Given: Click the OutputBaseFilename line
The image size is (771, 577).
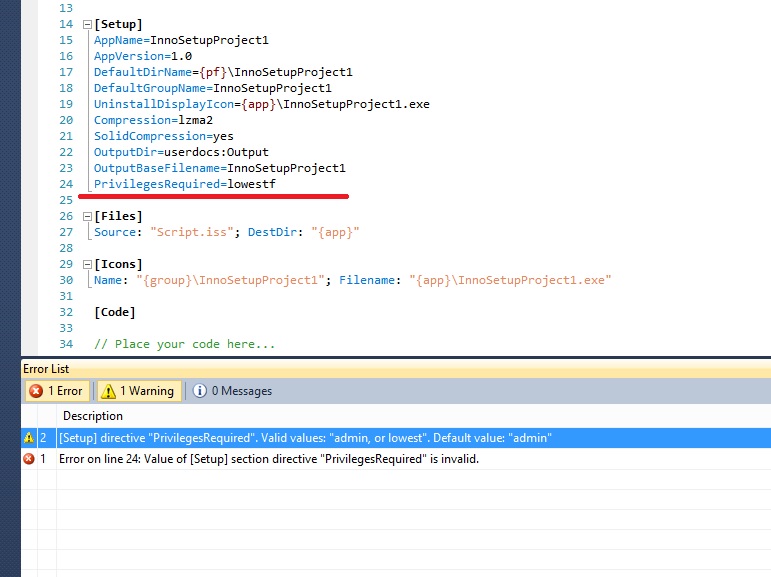Looking at the screenshot, I should (220, 168).
